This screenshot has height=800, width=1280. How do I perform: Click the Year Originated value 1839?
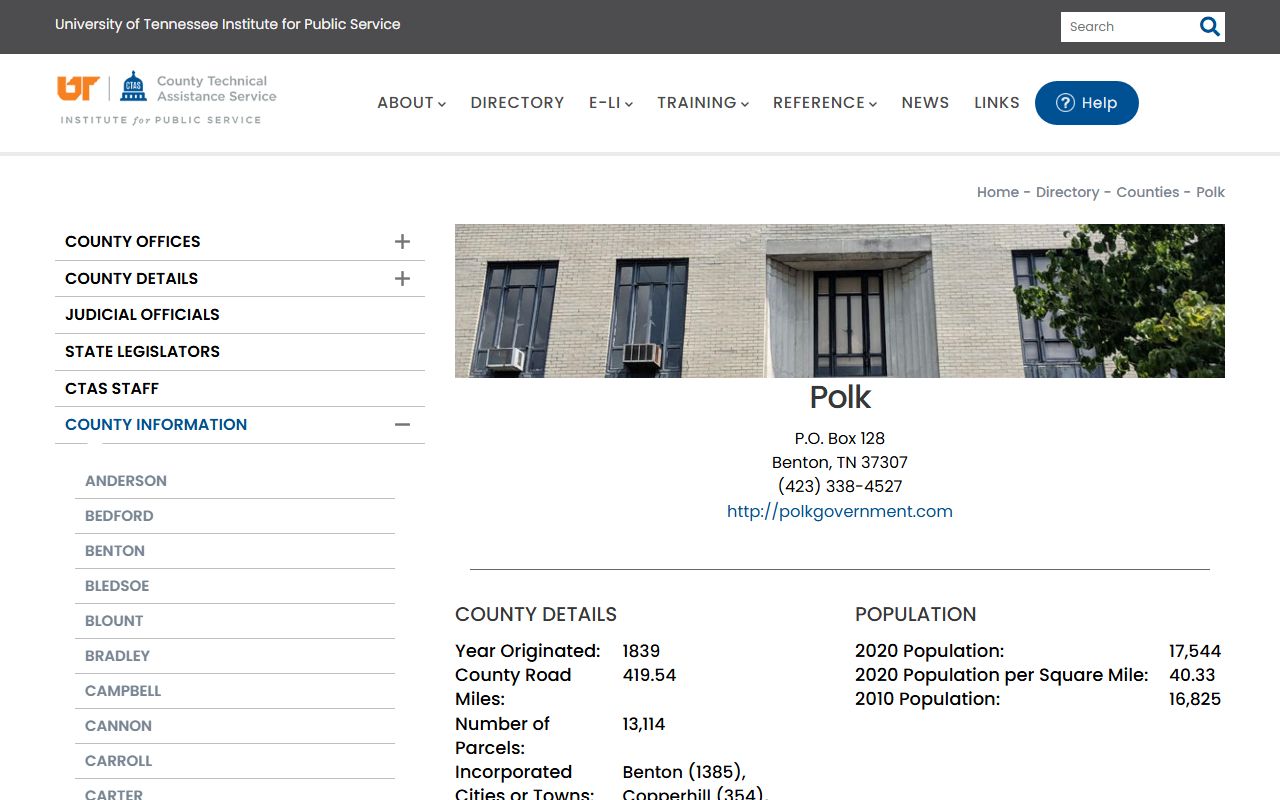[641, 651]
